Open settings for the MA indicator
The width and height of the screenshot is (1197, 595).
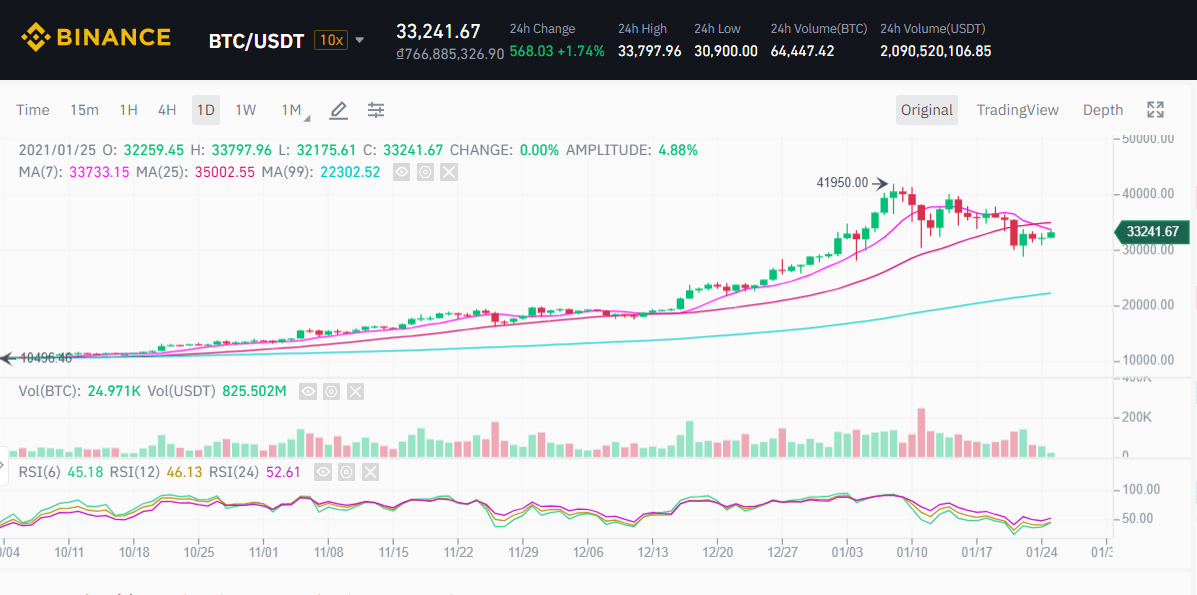[x=425, y=172]
